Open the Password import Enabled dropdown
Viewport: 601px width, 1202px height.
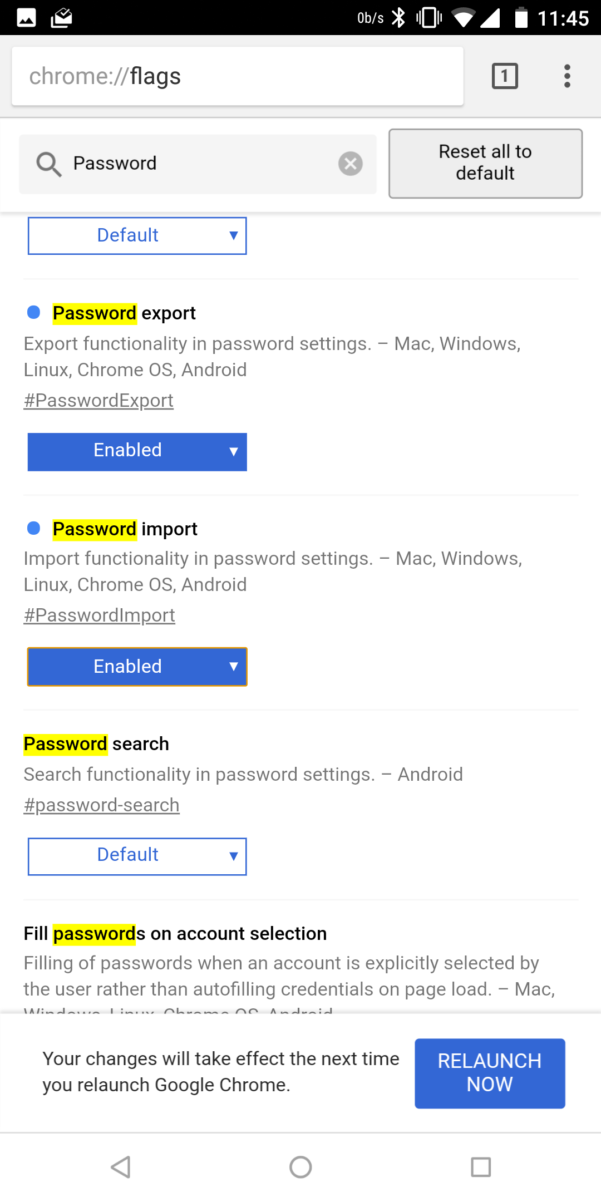[137, 667]
